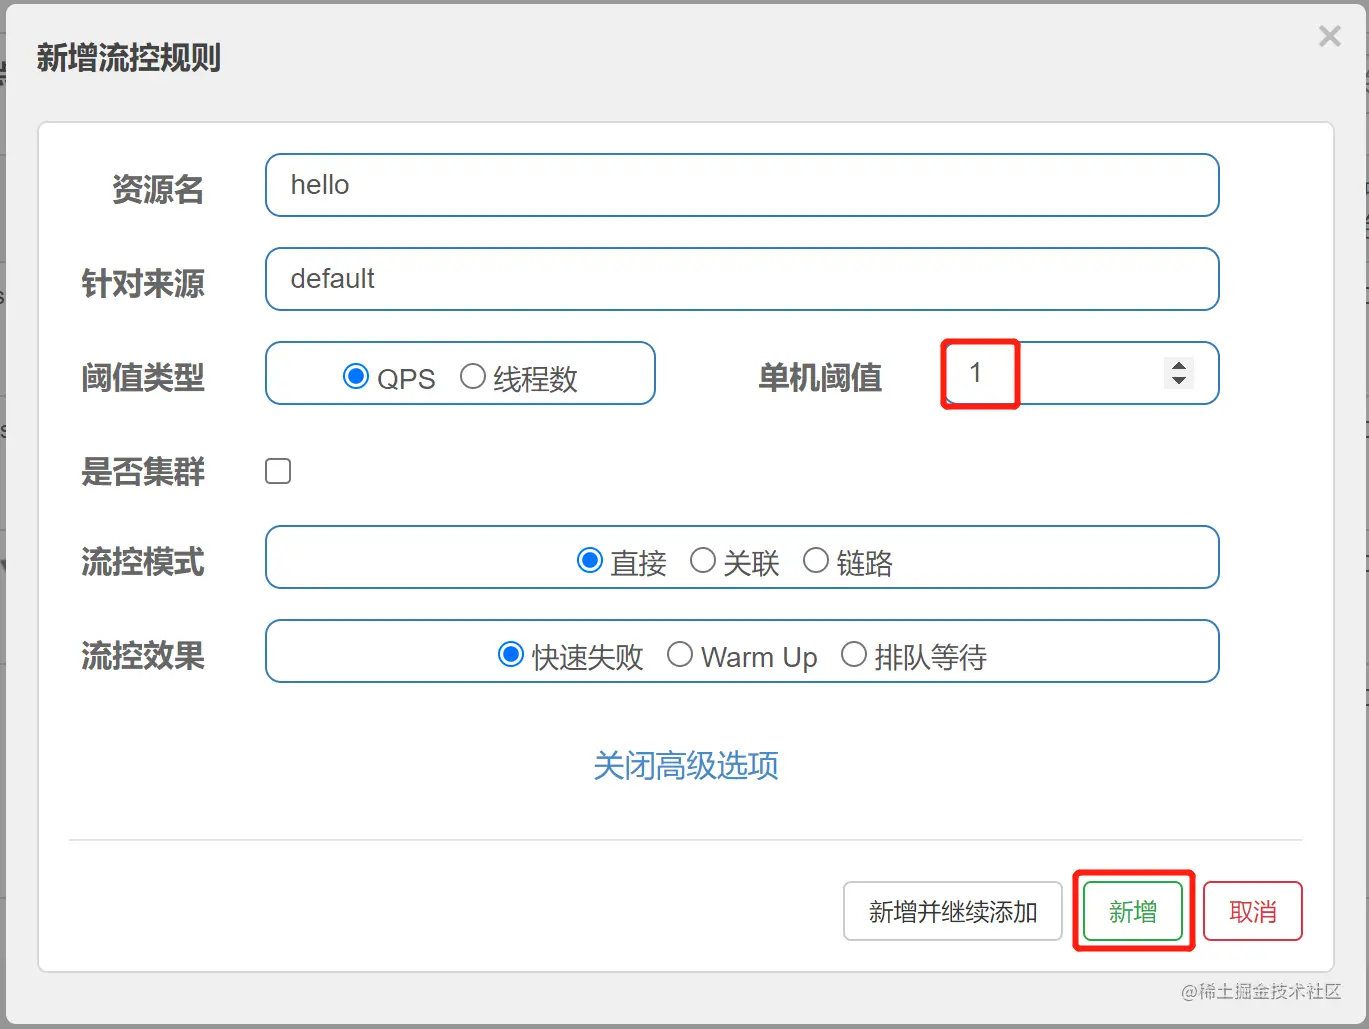1369x1029 pixels.
Task: Select 关联 flow control mode
Action: pos(703,561)
